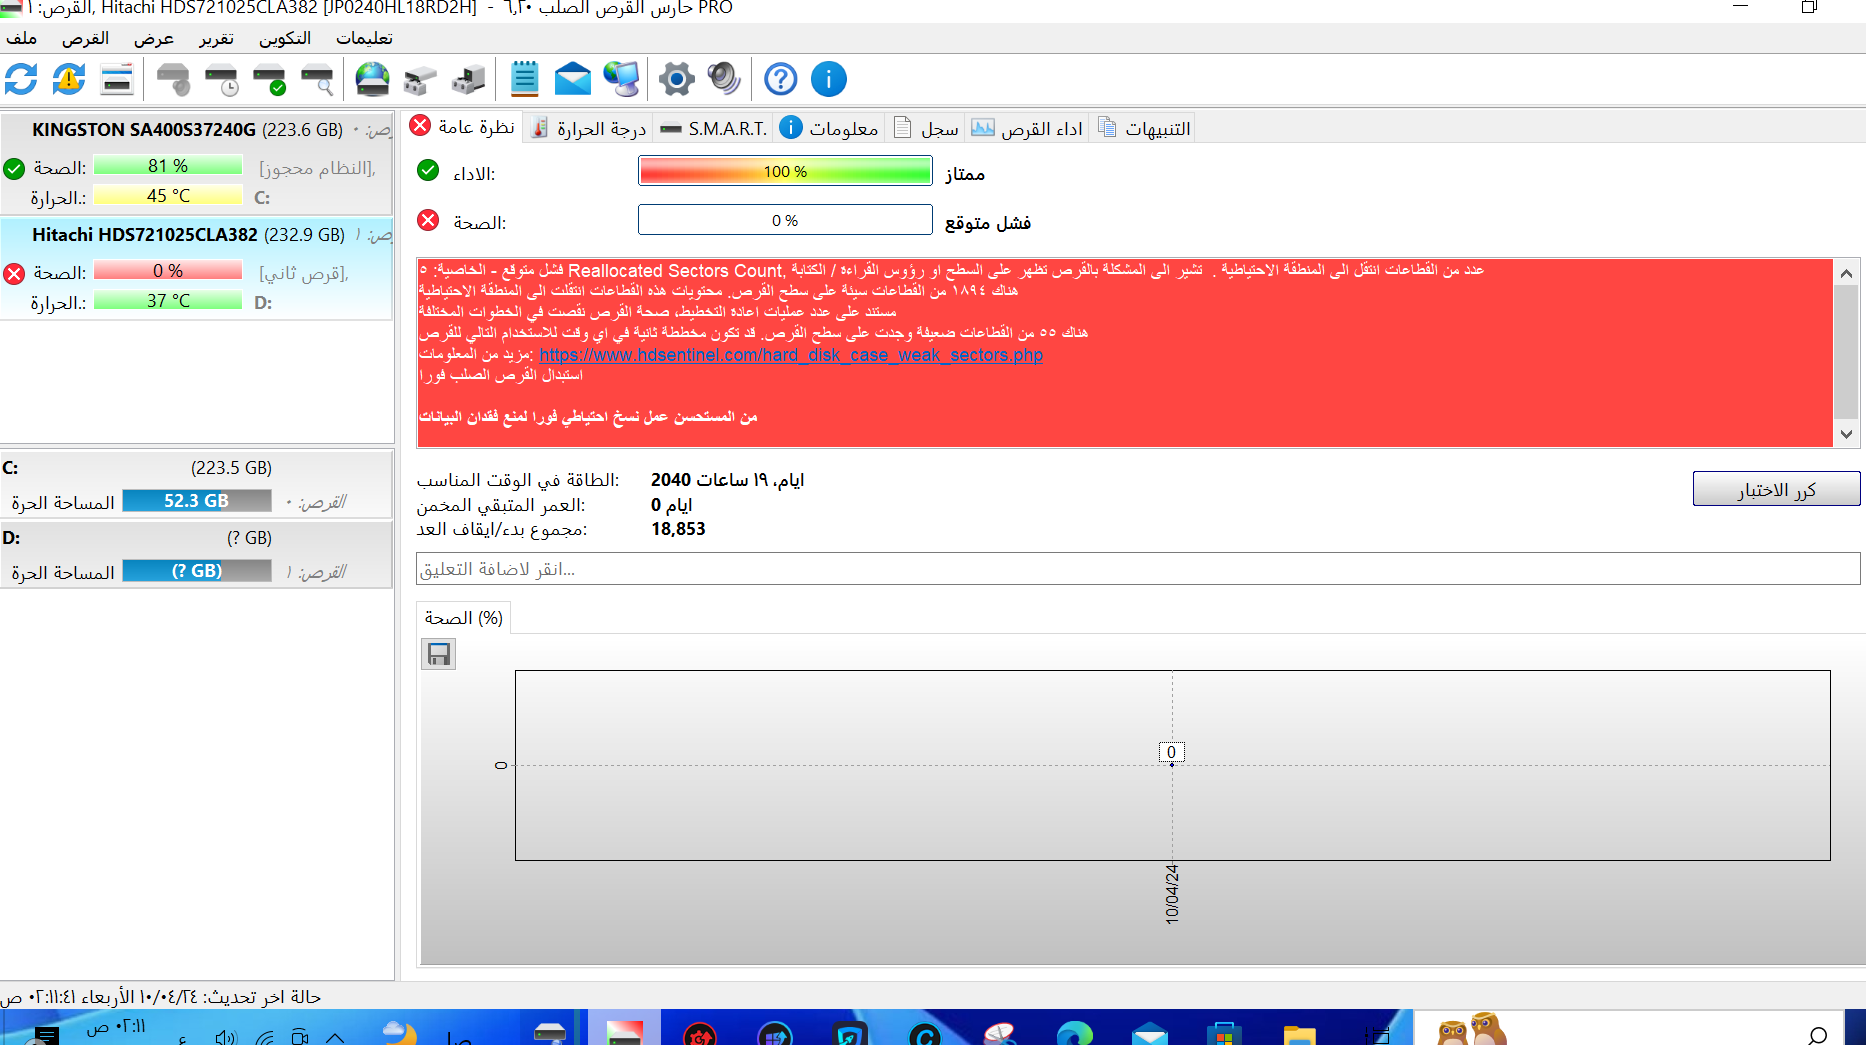Click the blue envelope email icon

click(x=573, y=79)
